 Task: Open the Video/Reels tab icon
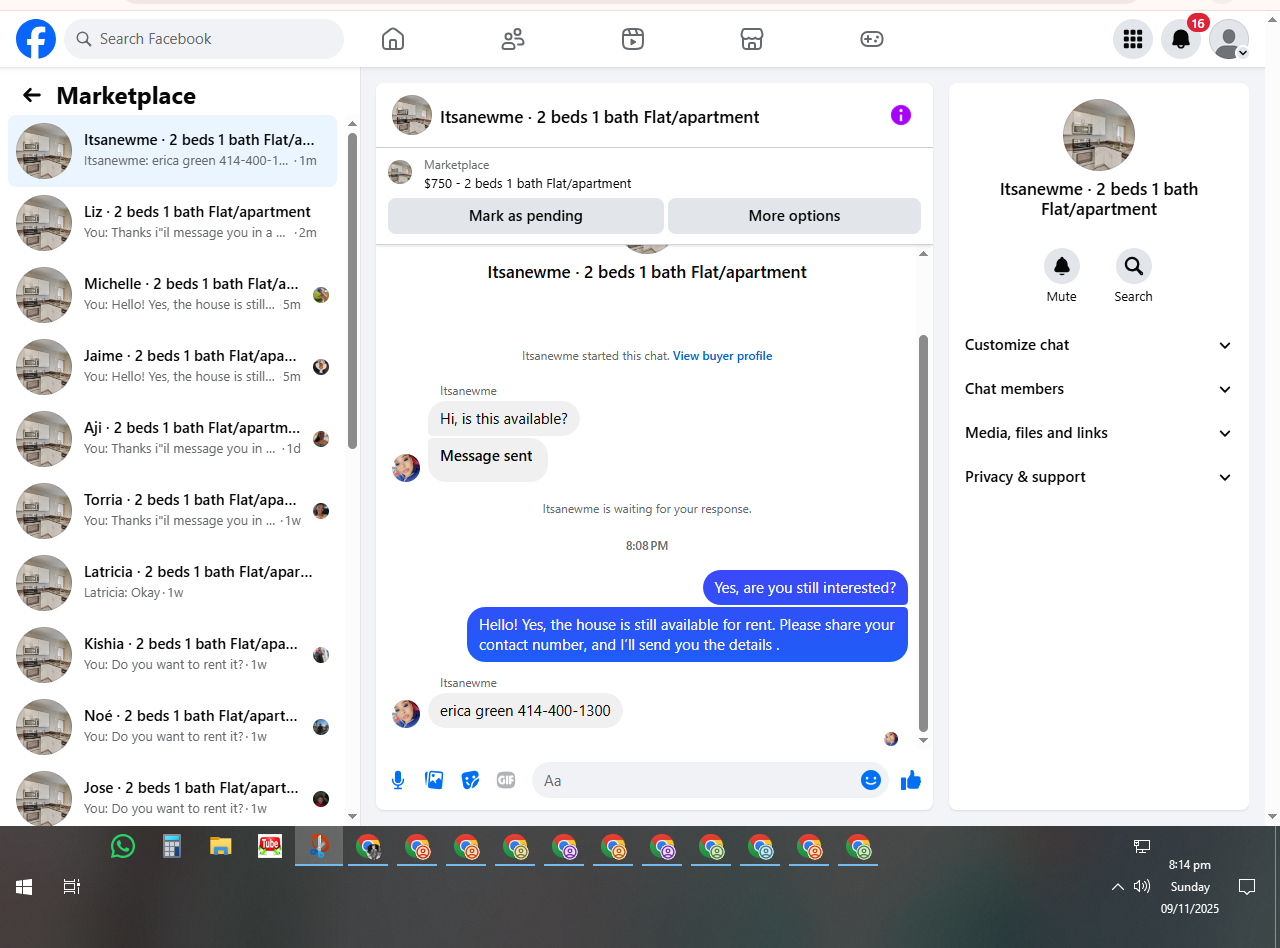(633, 39)
